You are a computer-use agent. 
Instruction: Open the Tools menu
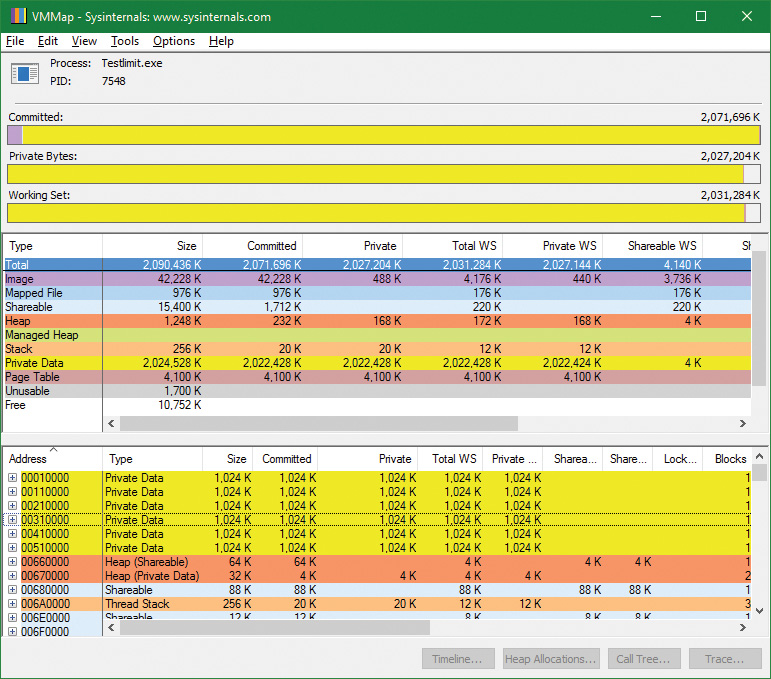125,41
